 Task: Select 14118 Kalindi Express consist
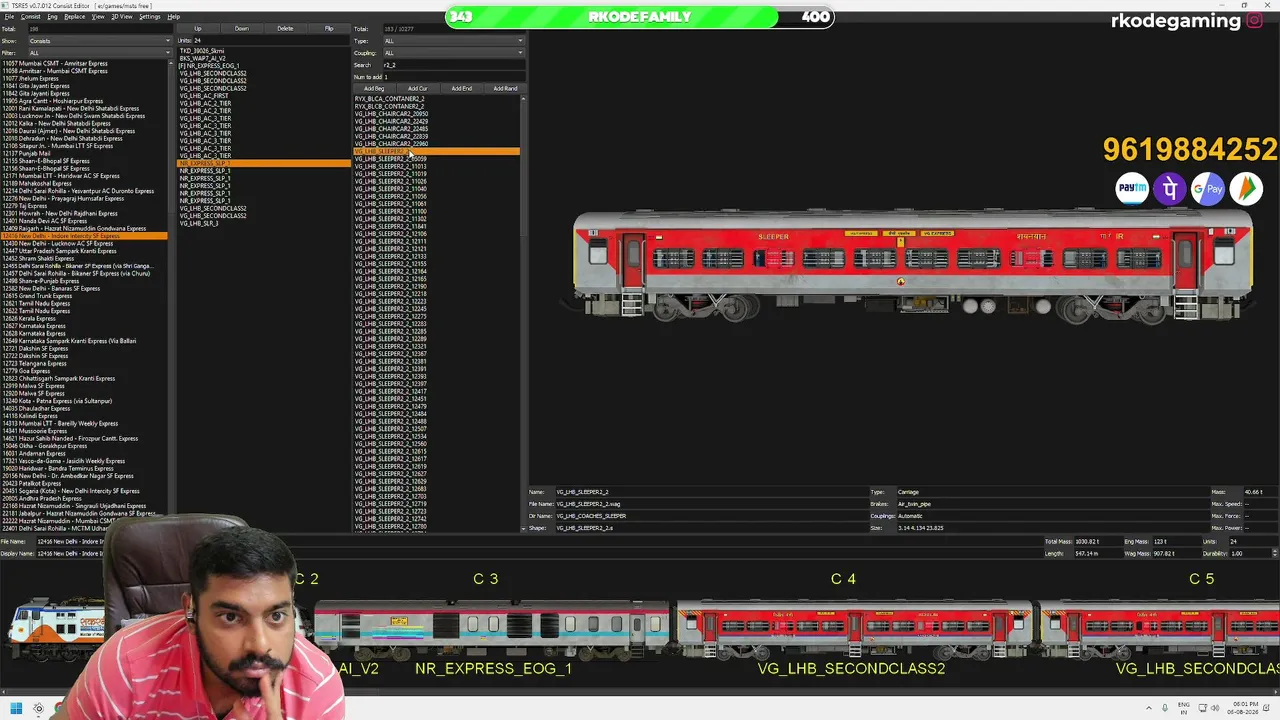pos(30,416)
